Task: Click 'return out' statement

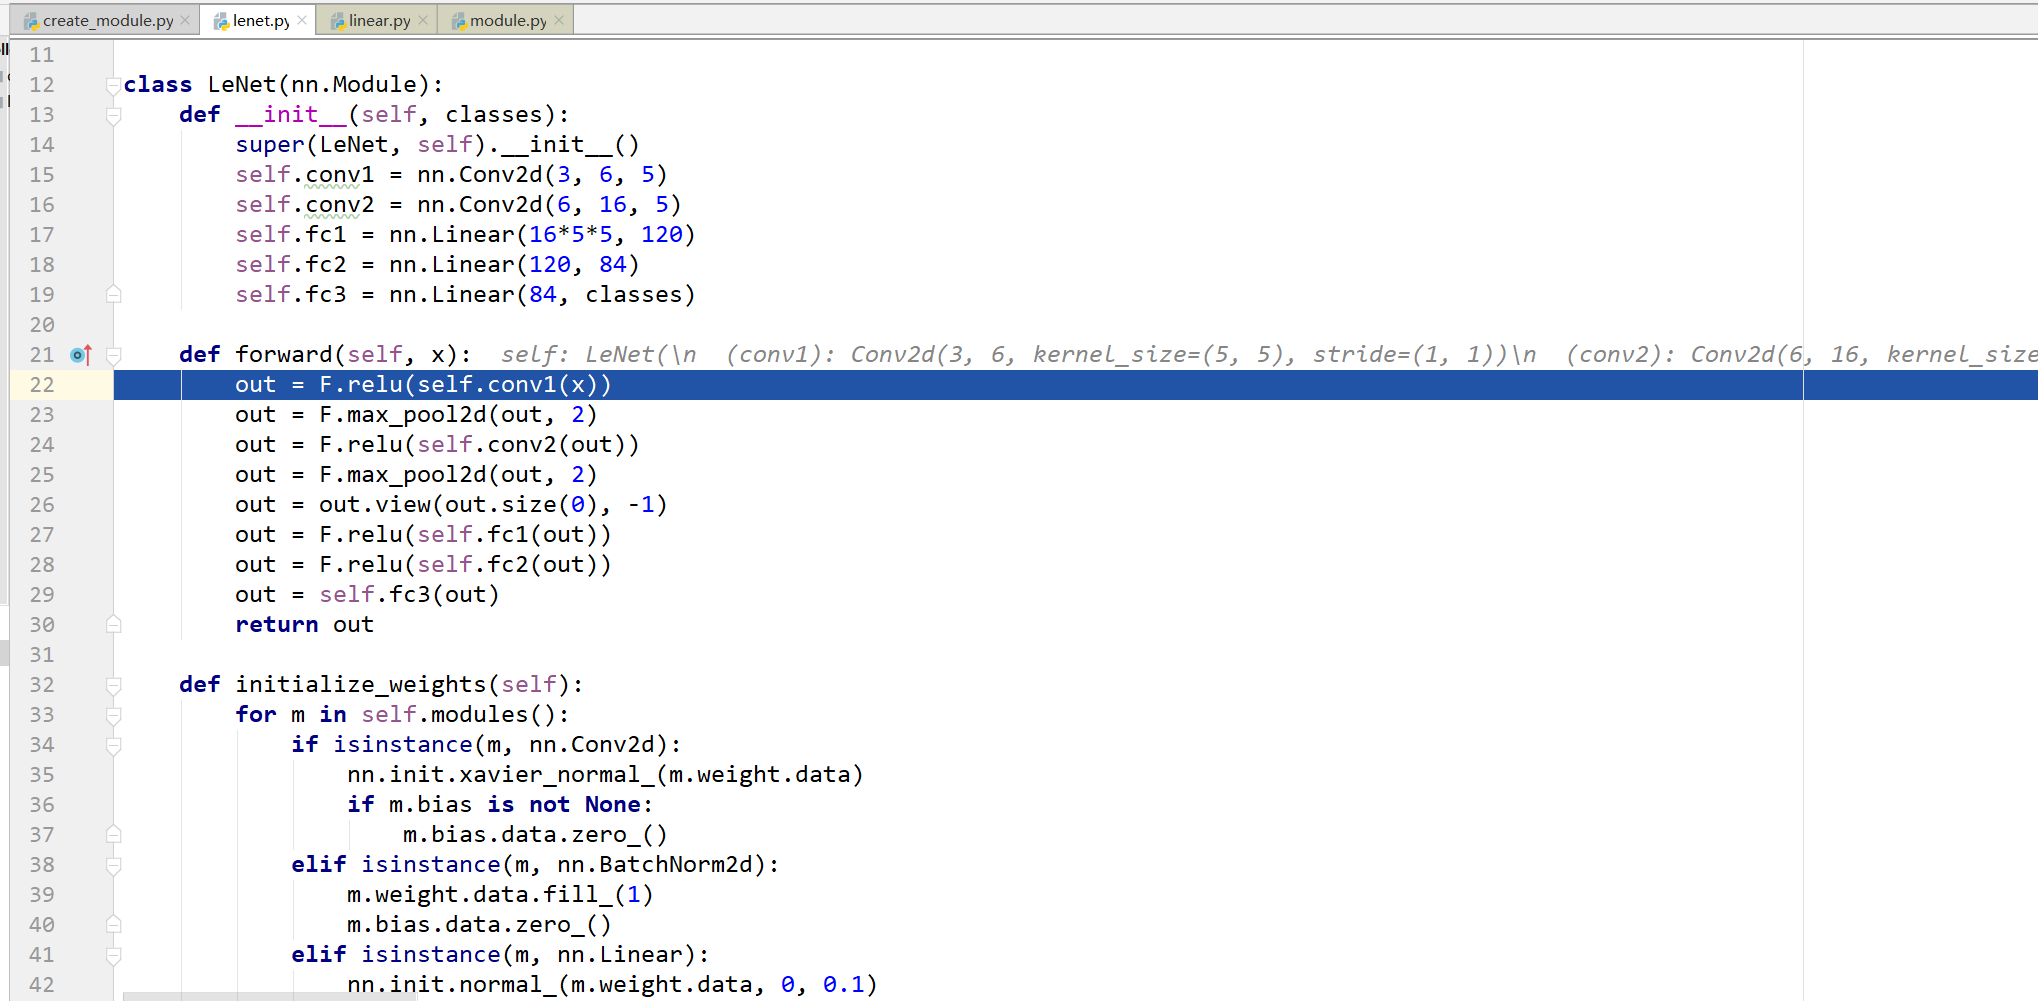Action: coord(305,625)
